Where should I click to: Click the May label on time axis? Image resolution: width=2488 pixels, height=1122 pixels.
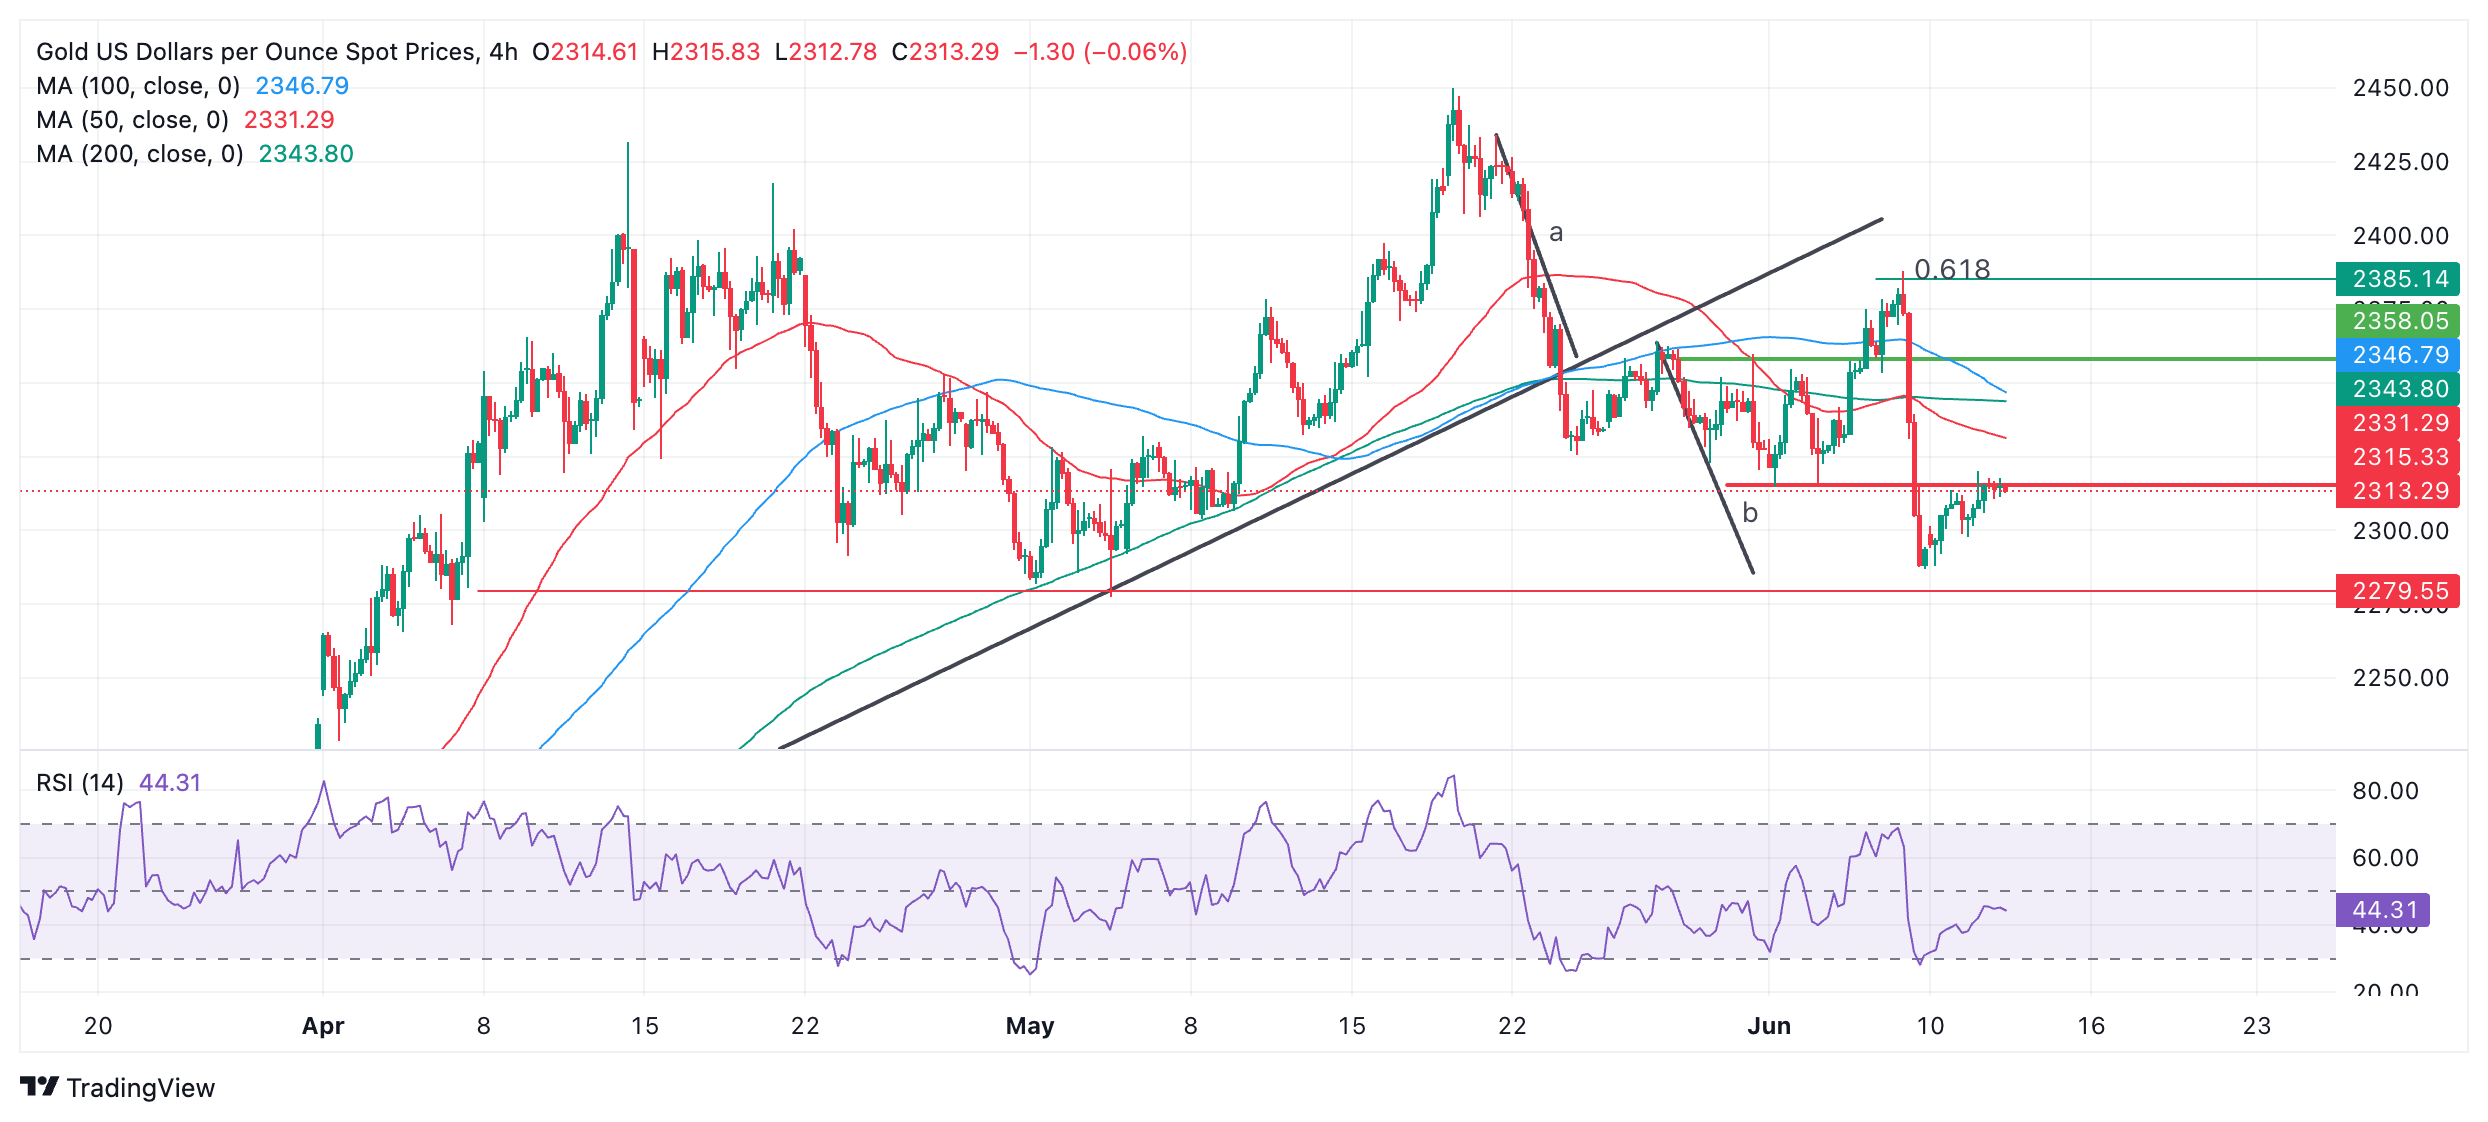[x=1029, y=1026]
